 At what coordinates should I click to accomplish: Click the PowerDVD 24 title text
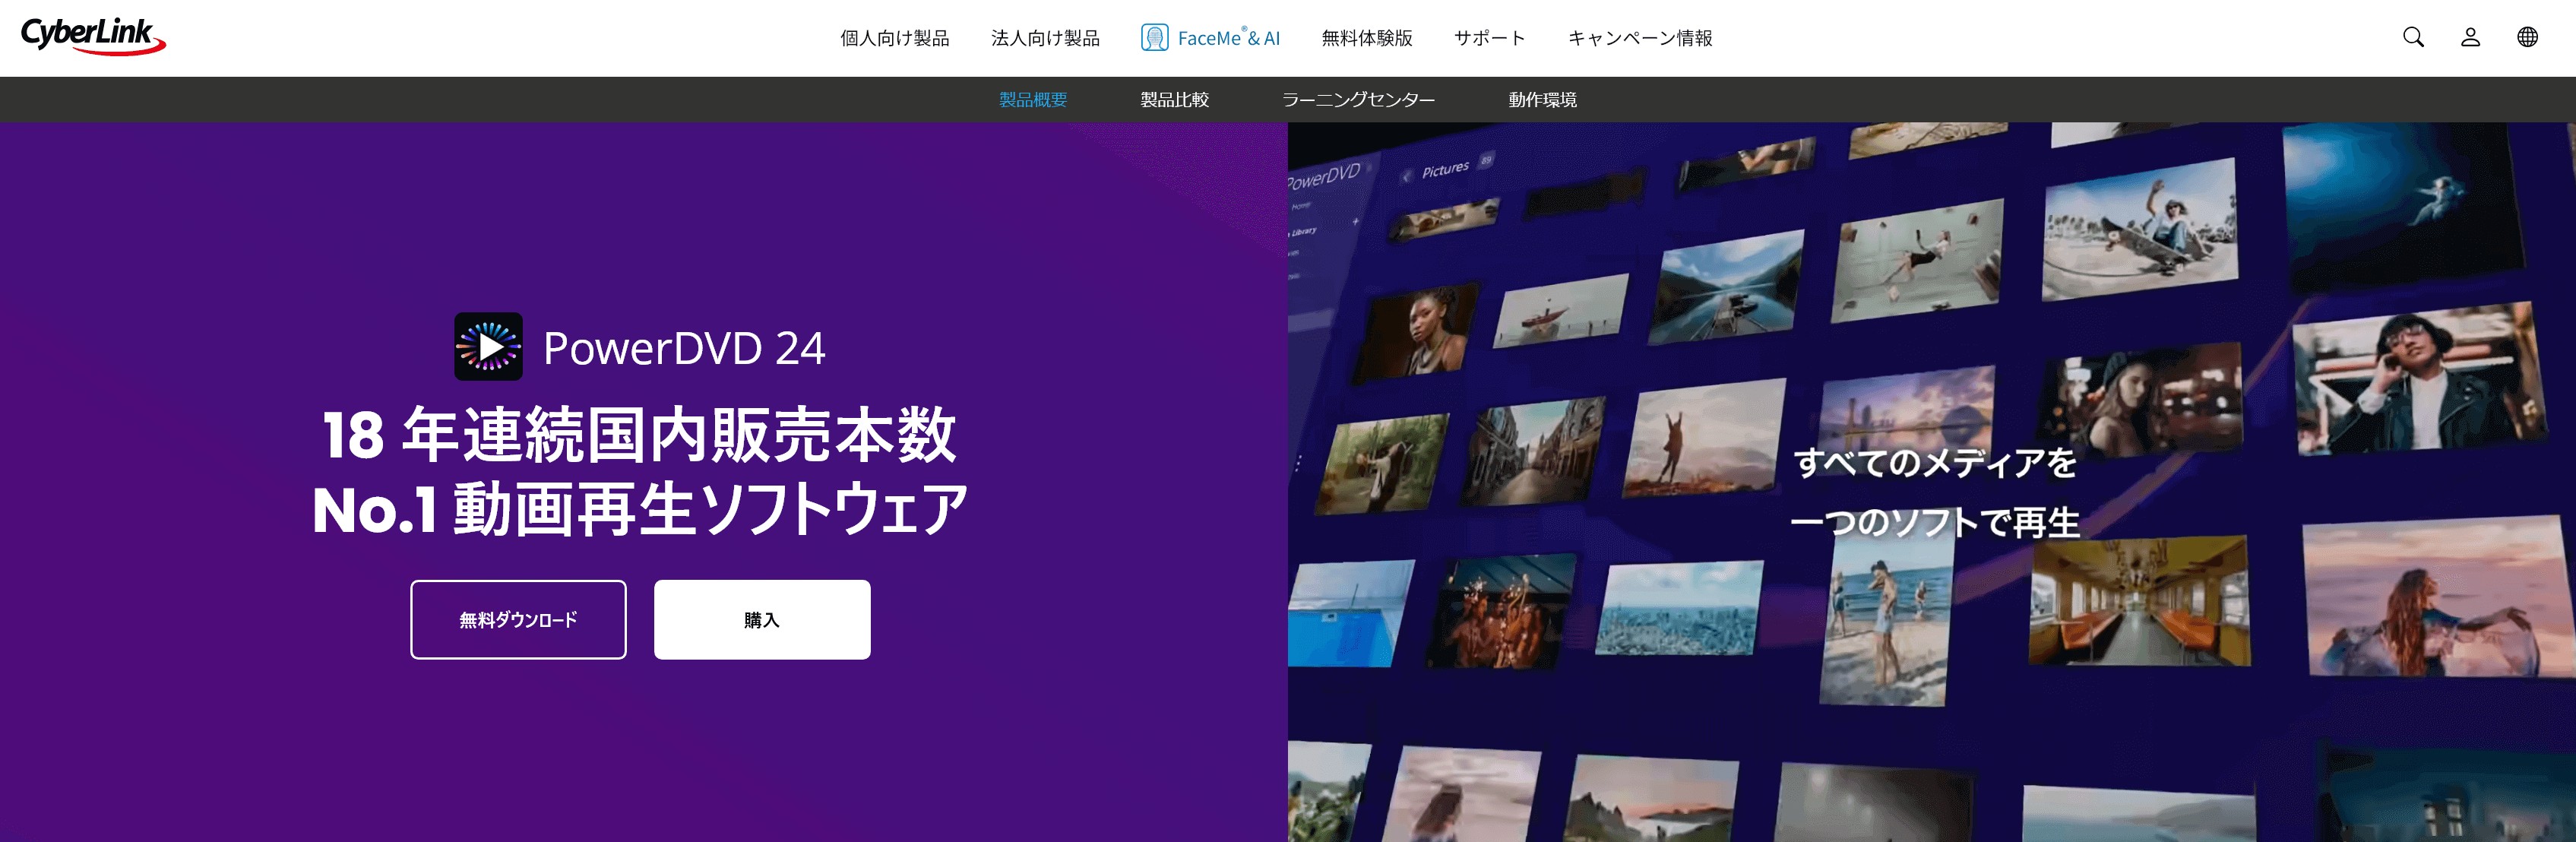click(x=684, y=348)
